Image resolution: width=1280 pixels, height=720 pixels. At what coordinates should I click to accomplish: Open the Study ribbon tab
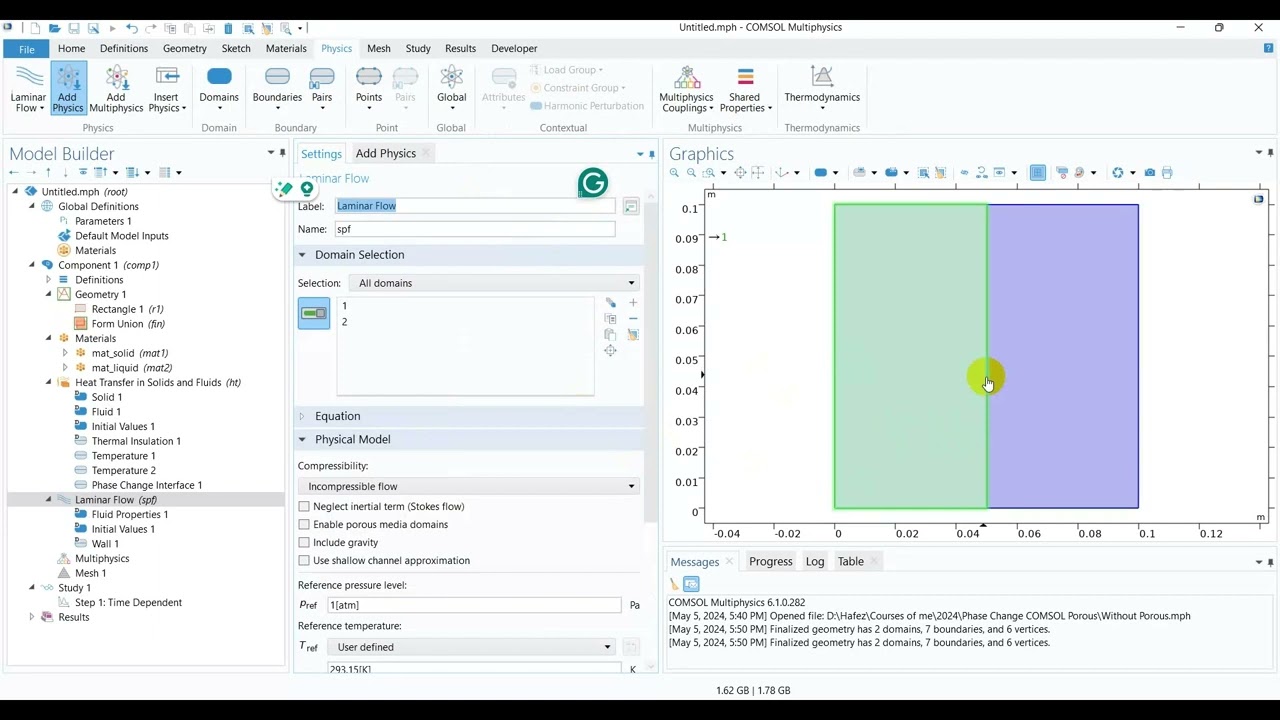(418, 48)
